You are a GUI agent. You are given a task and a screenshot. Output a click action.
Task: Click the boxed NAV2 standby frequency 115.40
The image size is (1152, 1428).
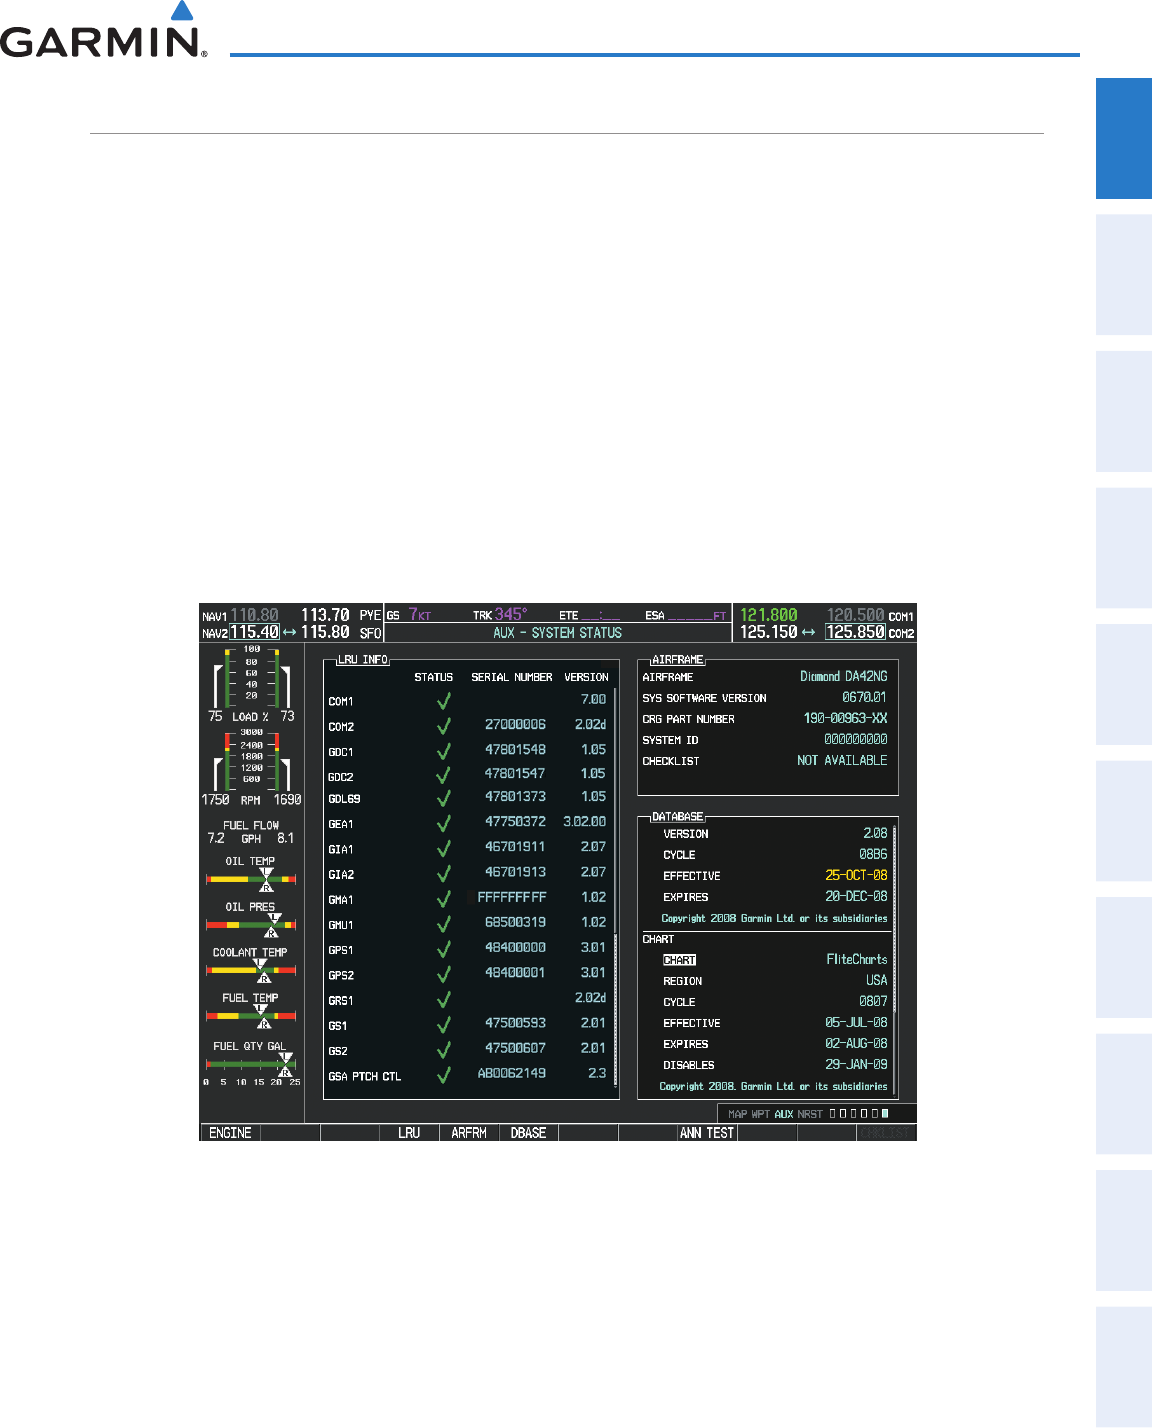pyautogui.click(x=255, y=632)
